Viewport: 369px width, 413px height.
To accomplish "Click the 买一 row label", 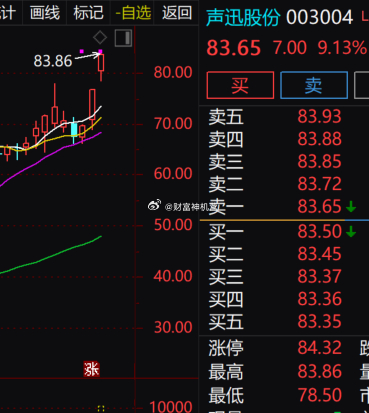I will tap(226, 231).
